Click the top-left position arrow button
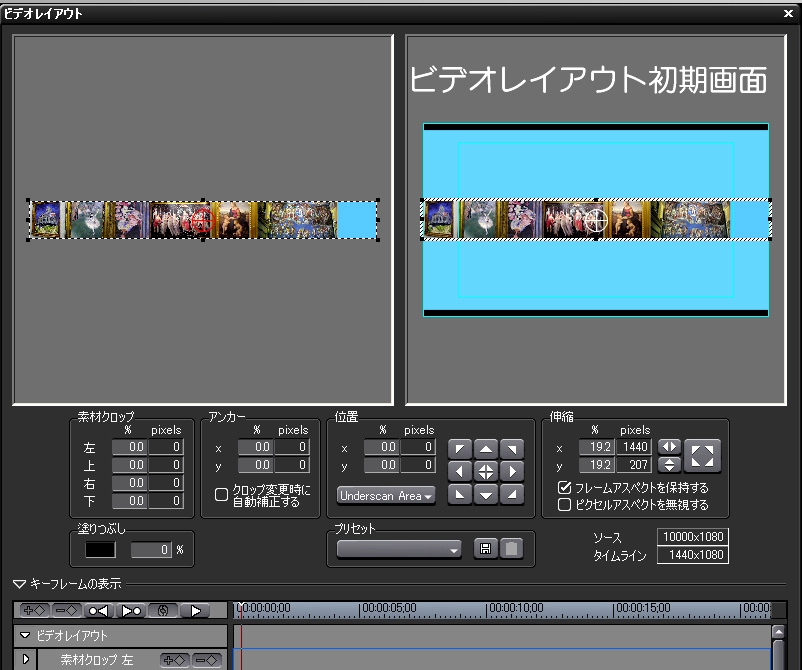The image size is (802, 670). click(459, 447)
